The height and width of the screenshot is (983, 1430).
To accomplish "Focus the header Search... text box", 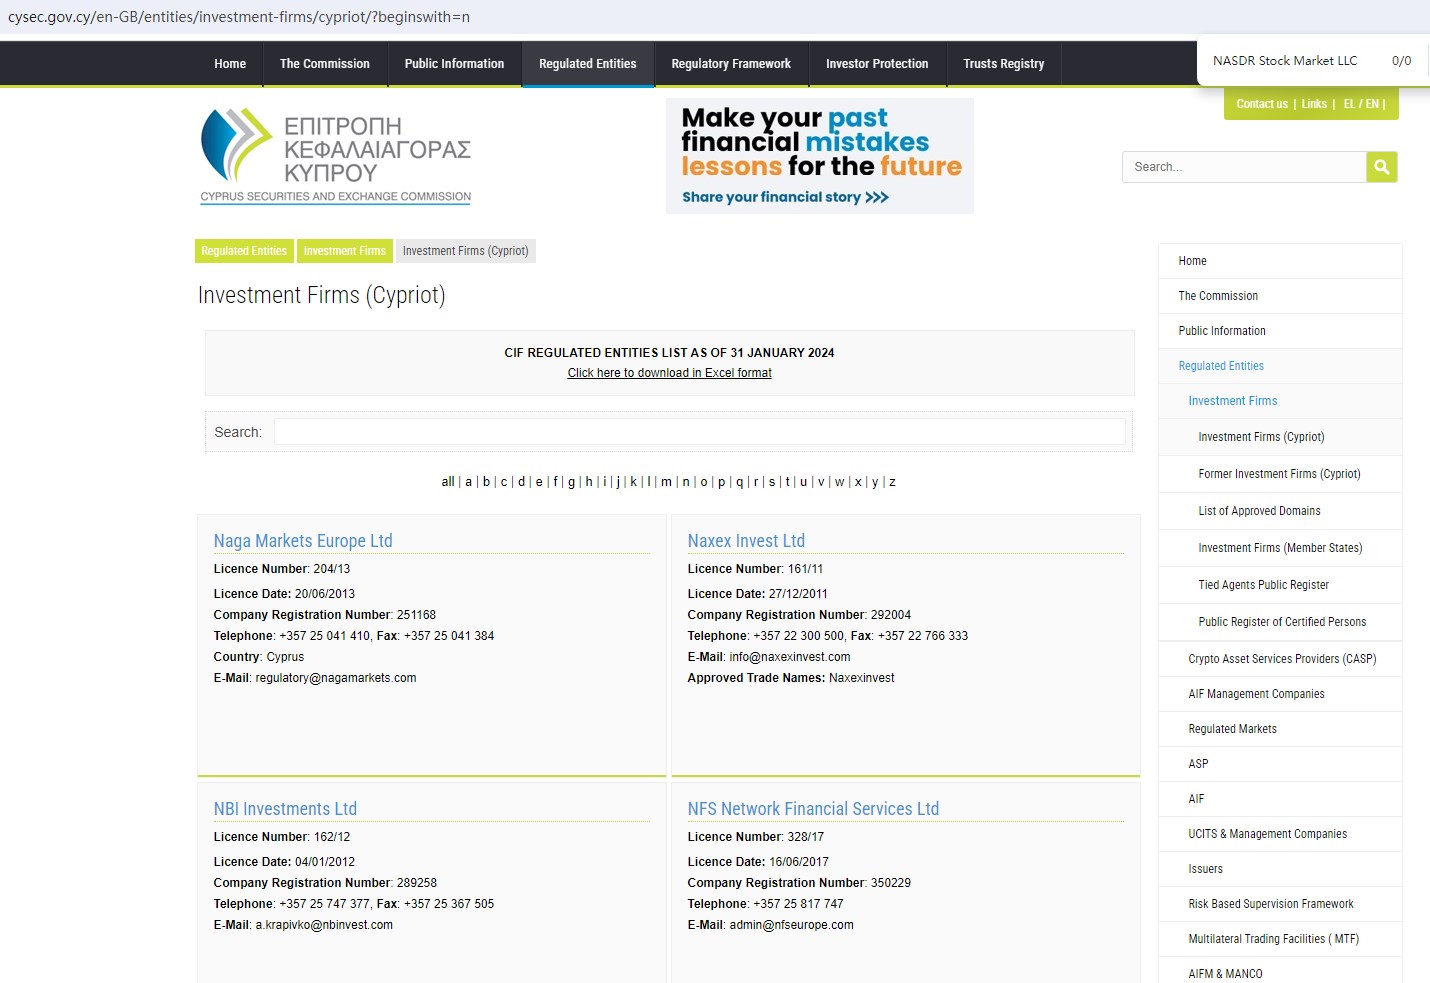I will click(x=1244, y=167).
